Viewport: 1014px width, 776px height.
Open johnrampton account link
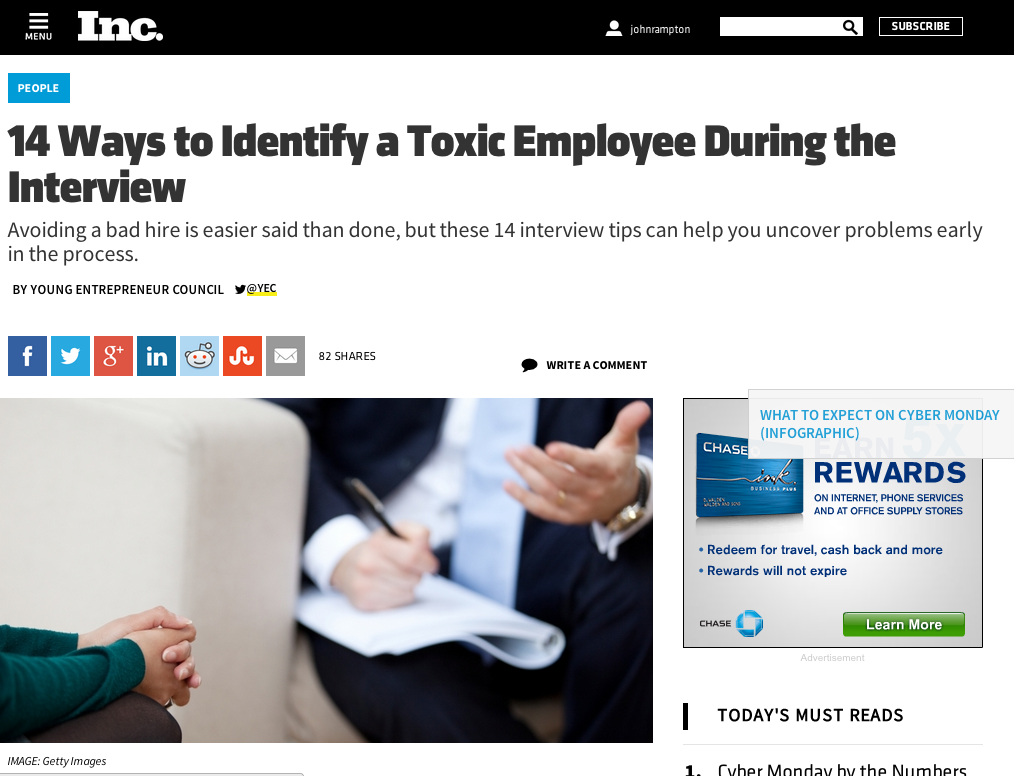tap(660, 29)
